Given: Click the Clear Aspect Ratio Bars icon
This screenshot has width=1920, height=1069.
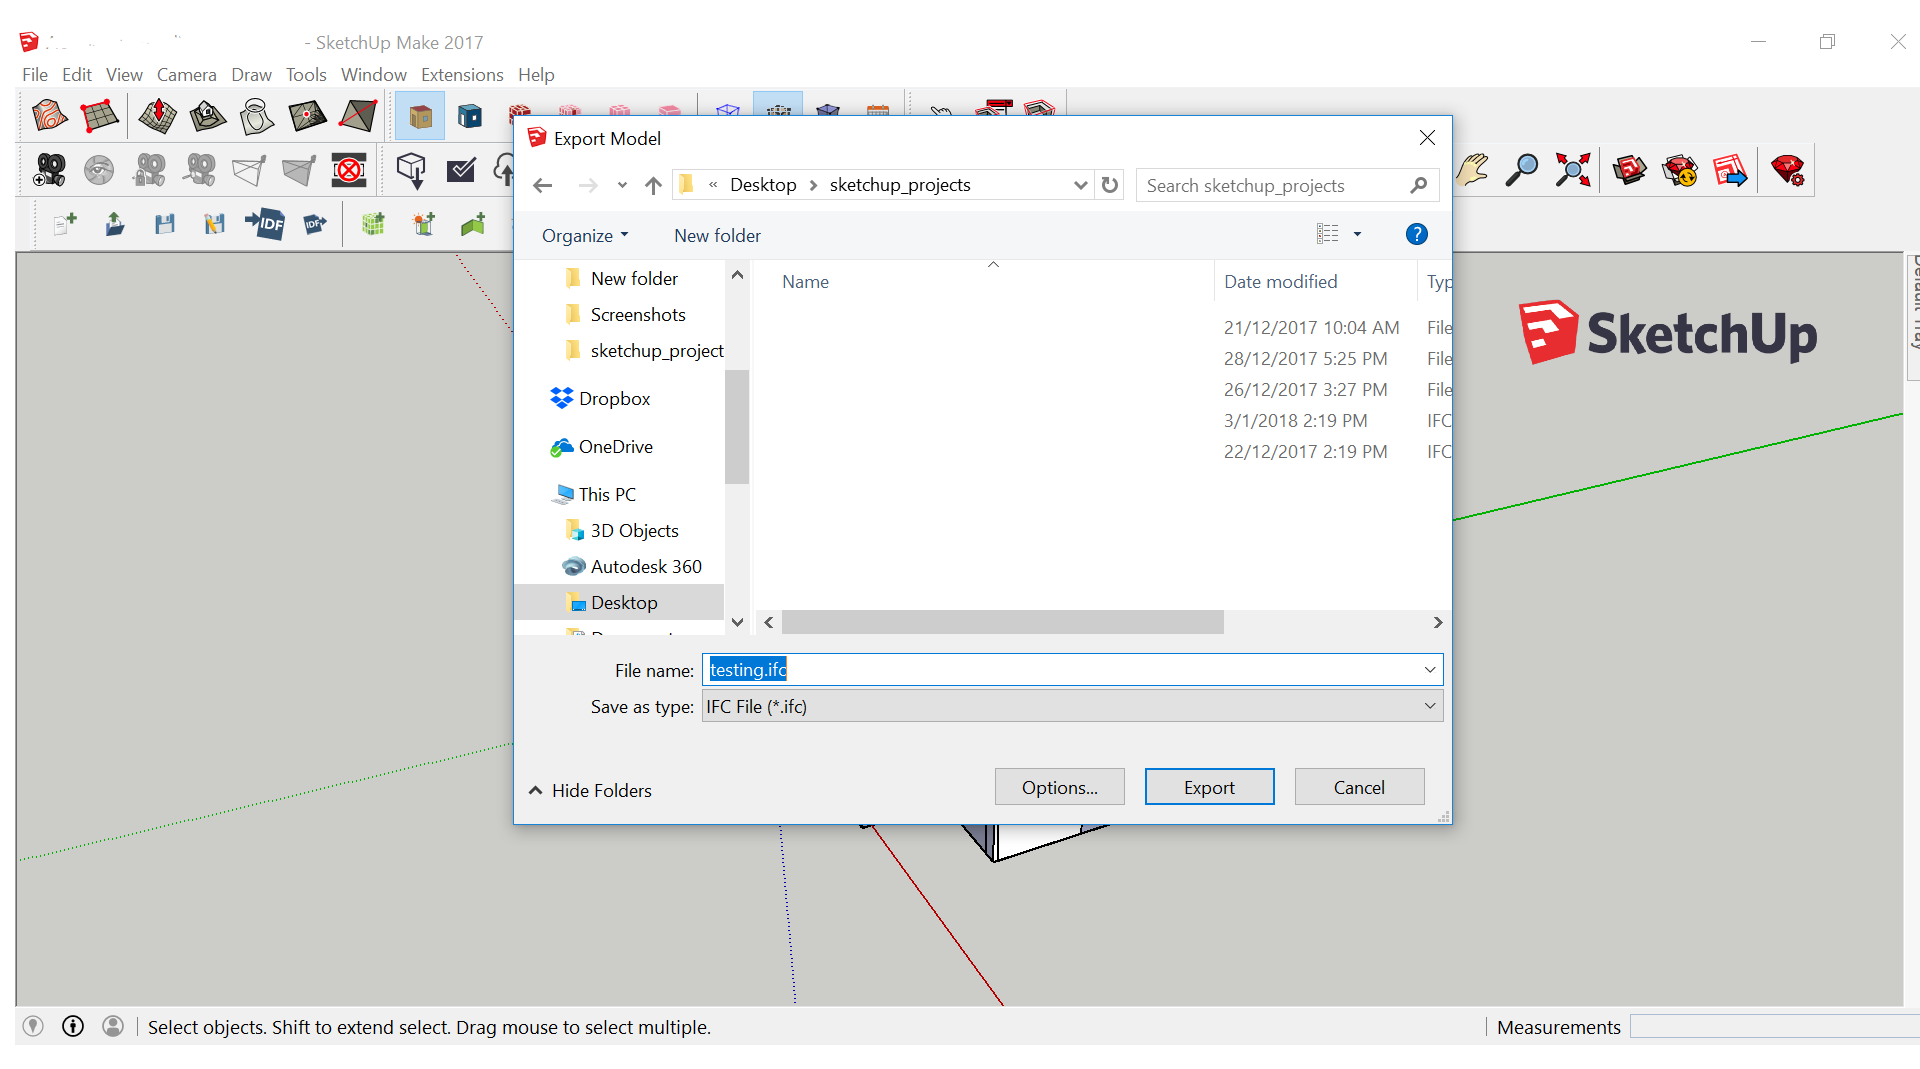Looking at the screenshot, I should point(349,170).
